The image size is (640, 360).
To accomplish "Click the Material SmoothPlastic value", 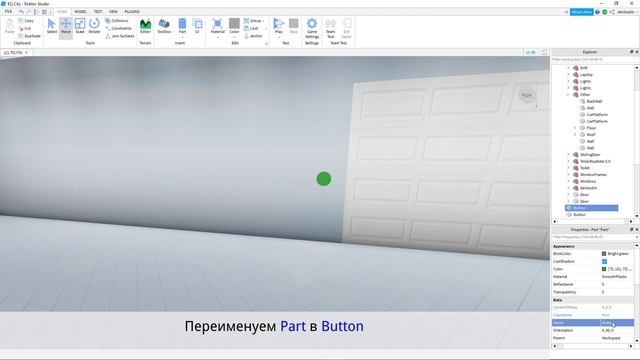I will 617,277.
